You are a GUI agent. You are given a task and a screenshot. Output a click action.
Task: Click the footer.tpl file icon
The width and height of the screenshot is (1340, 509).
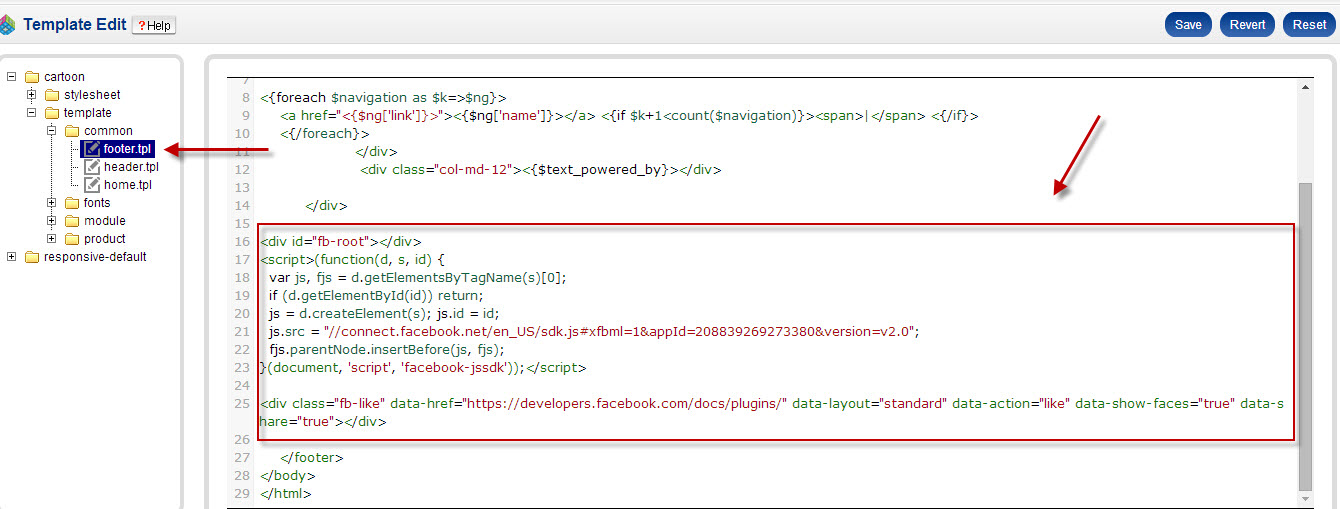tap(92, 149)
